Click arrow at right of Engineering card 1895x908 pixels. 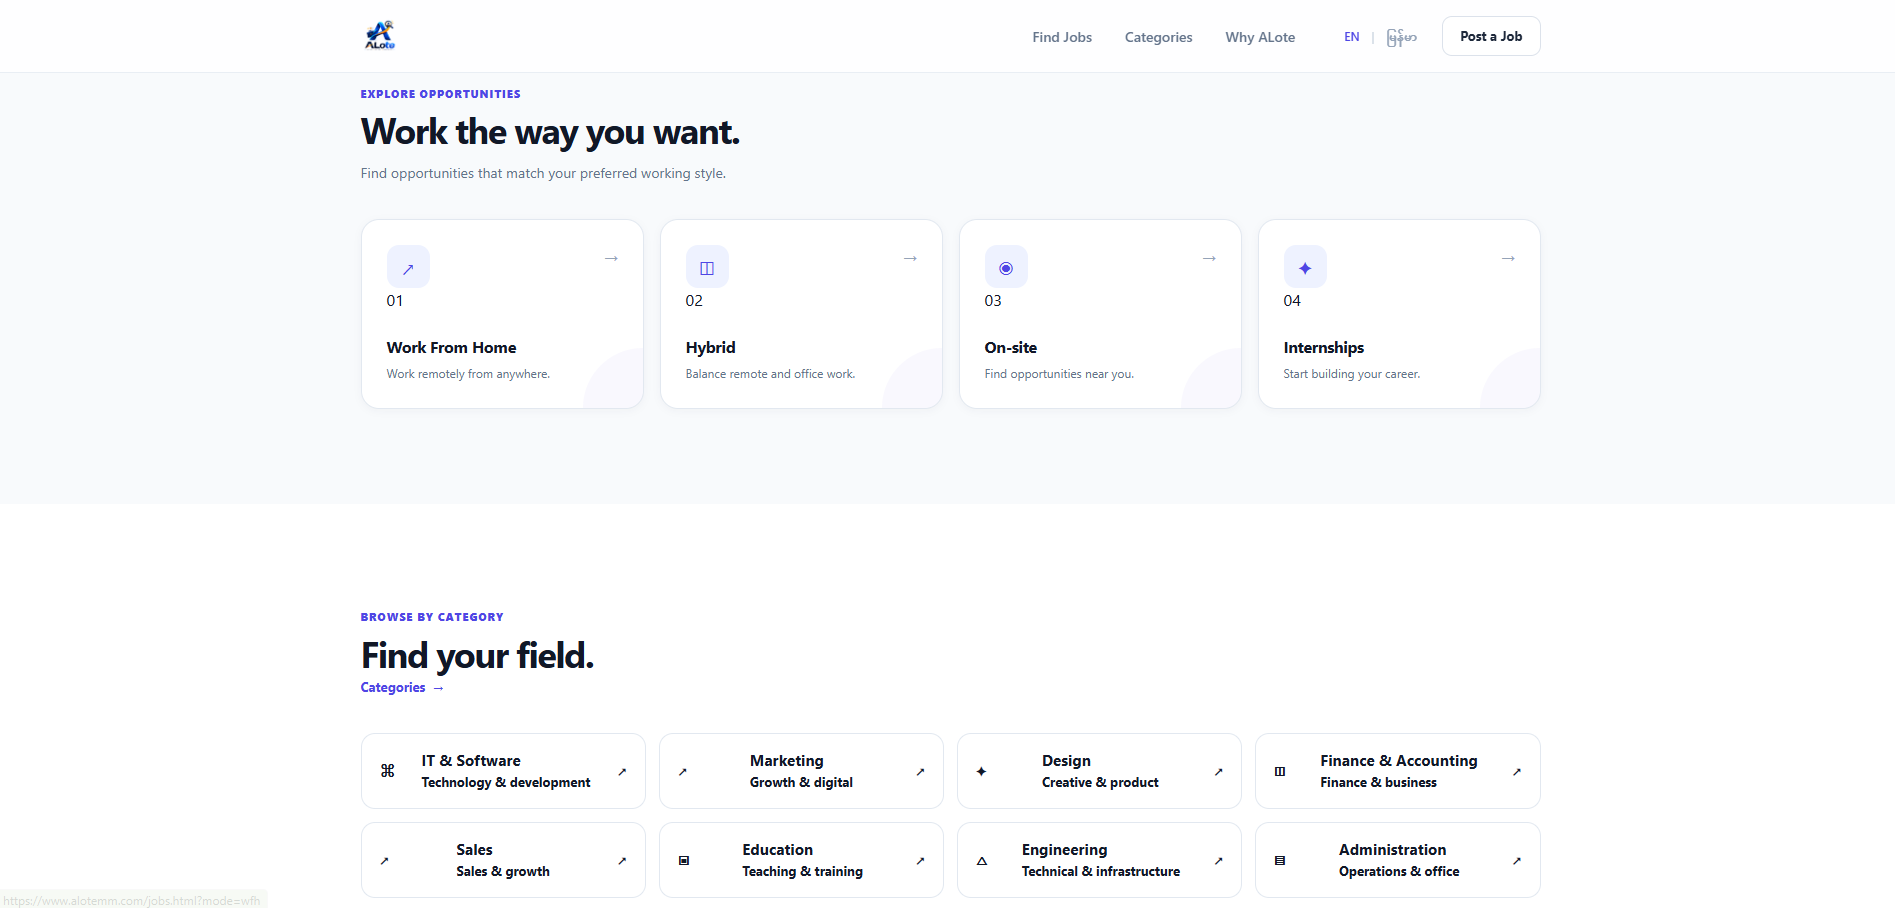coord(1218,860)
